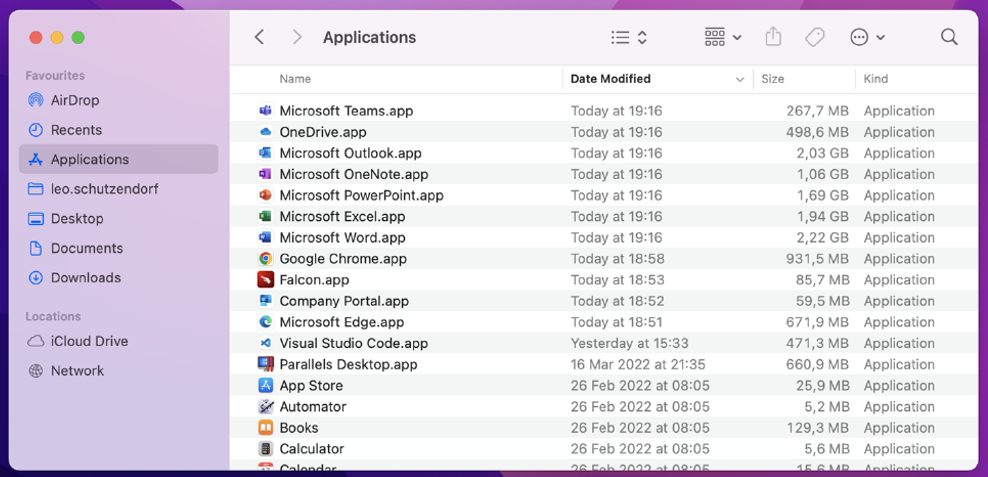The image size is (988, 477).
Task: Select Applications in the sidebar
Action: pos(118,159)
